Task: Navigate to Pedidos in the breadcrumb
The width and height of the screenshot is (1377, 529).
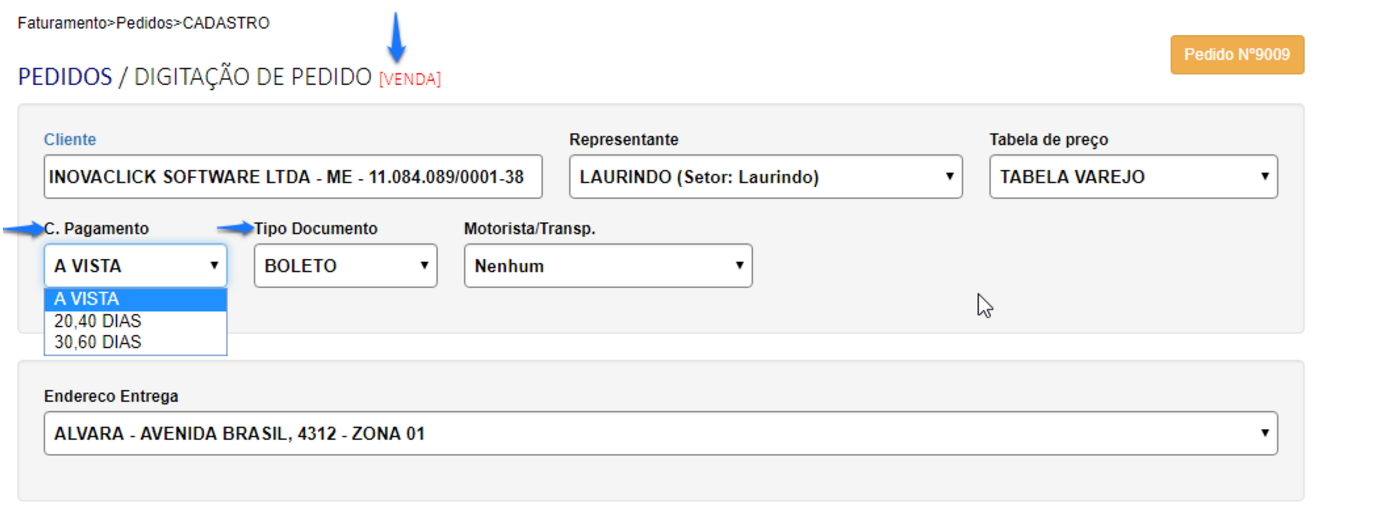Action: pos(144,23)
